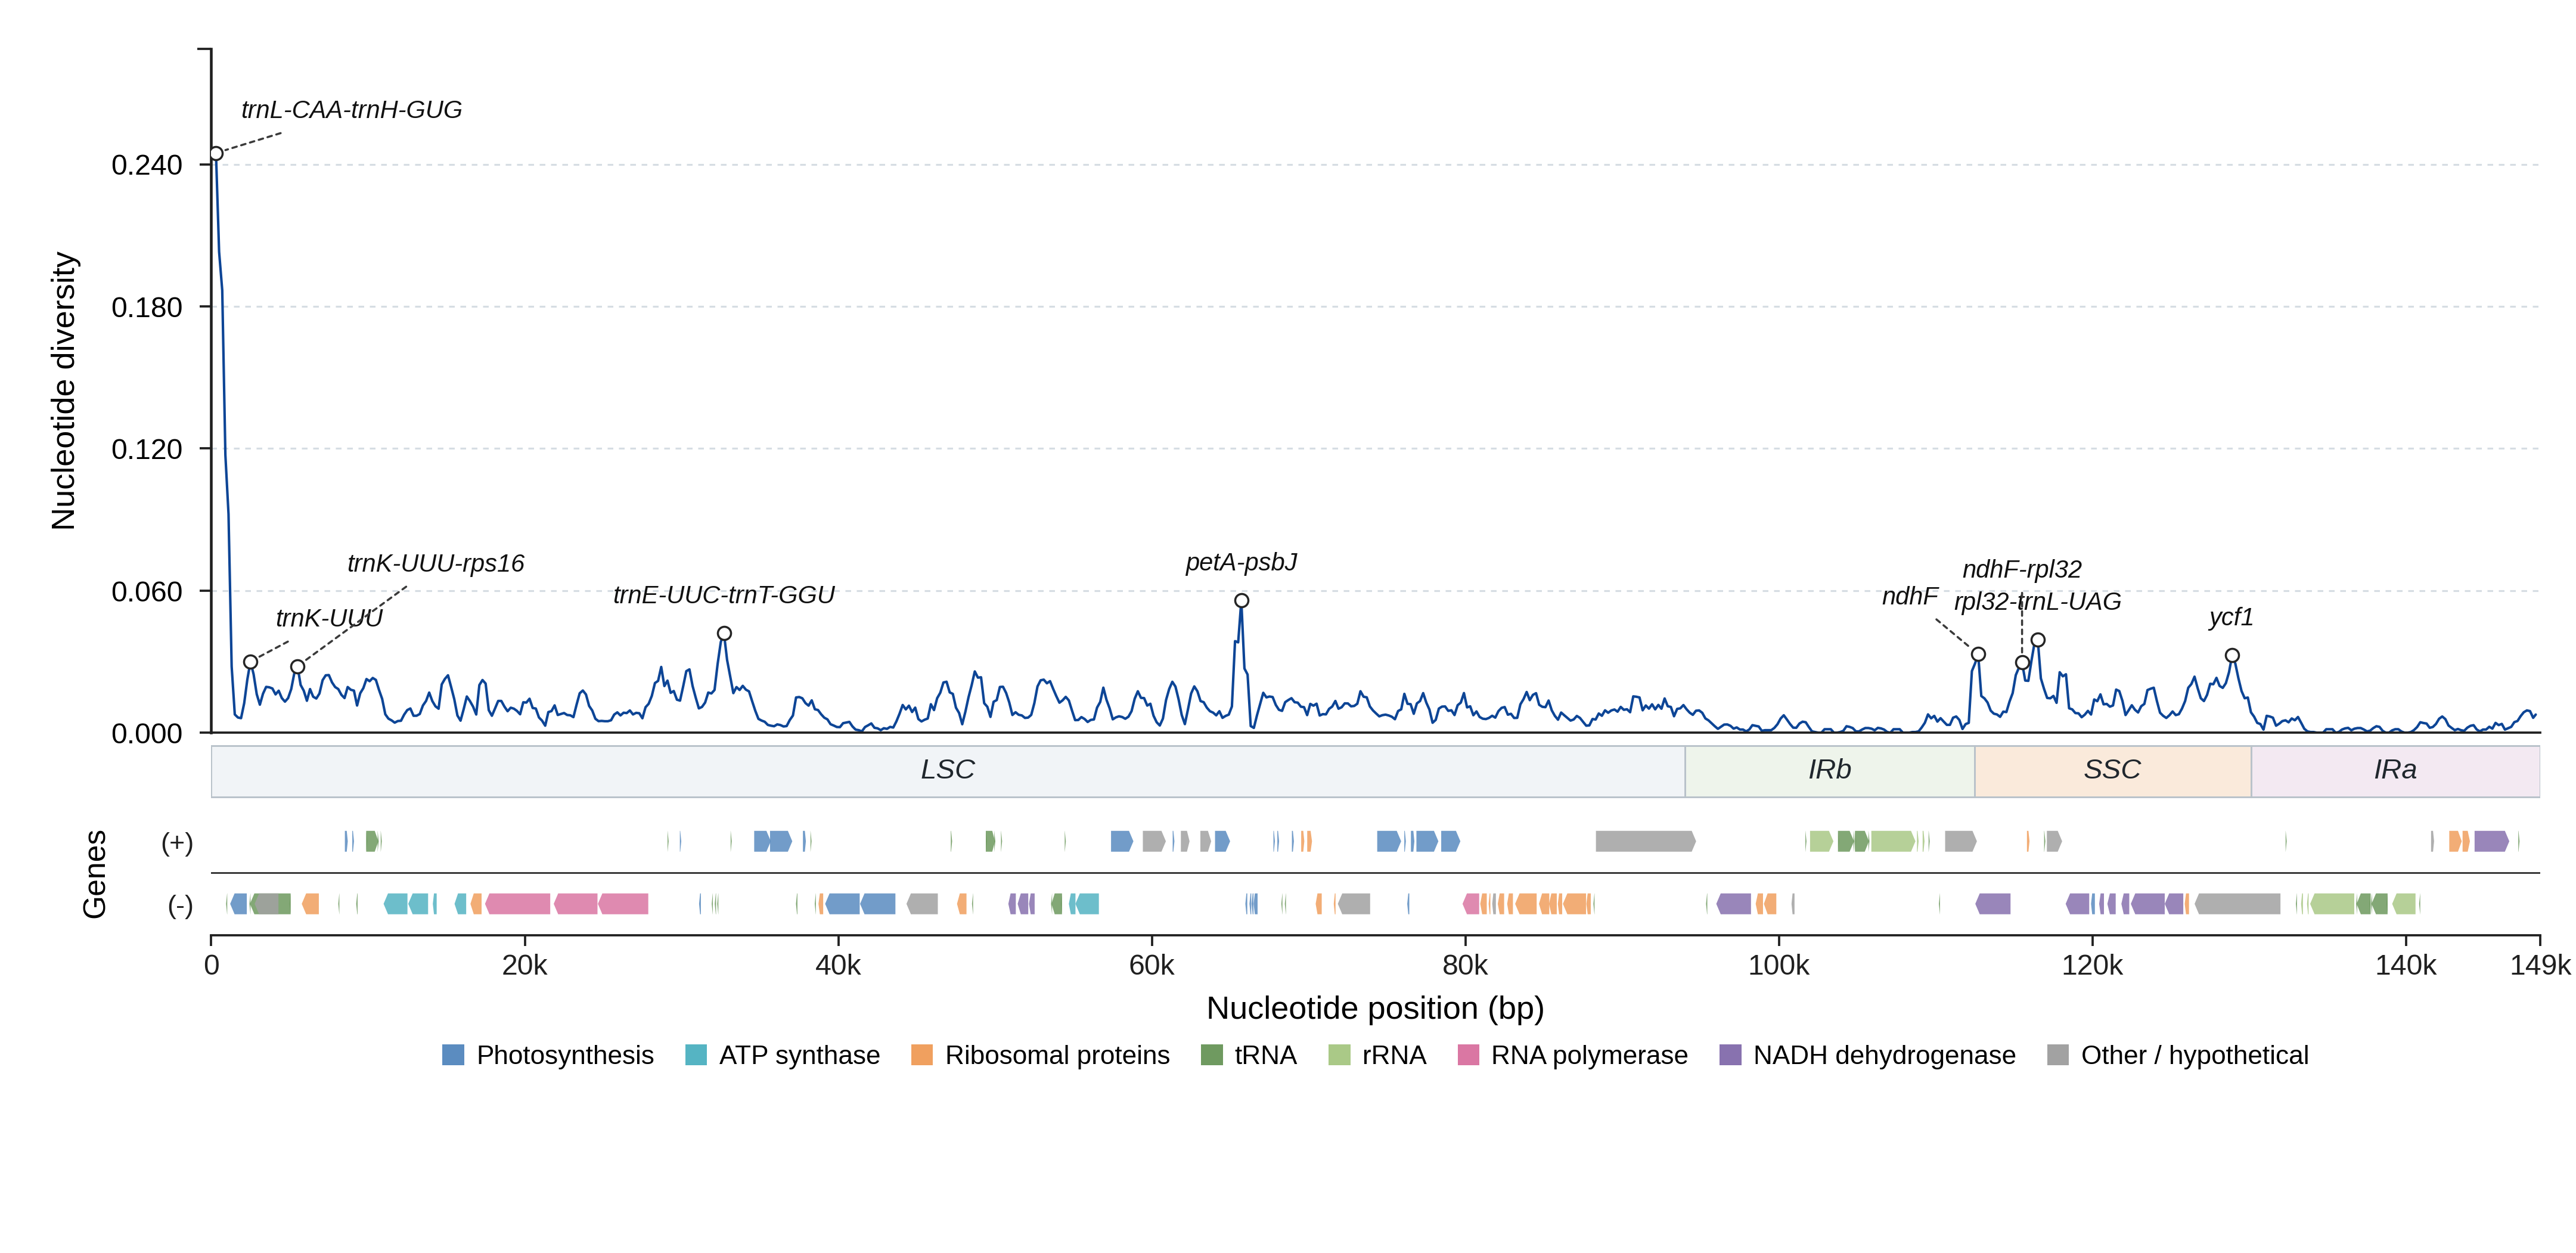Click the 0.120 y-axis tick label
Image resolution: width=2576 pixels, height=1253 pixels.
click(147, 449)
